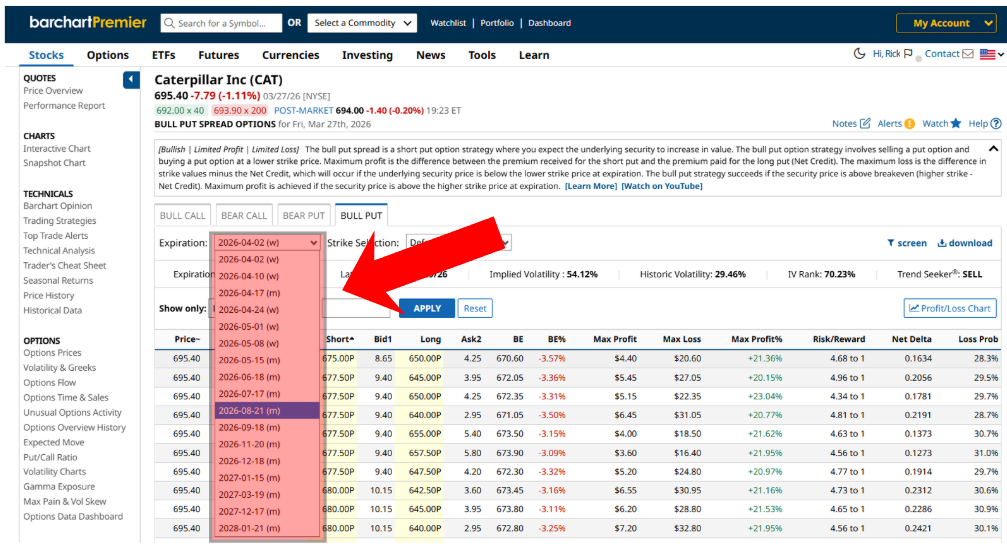
Task: Click the Reset button
Action: [x=475, y=308]
